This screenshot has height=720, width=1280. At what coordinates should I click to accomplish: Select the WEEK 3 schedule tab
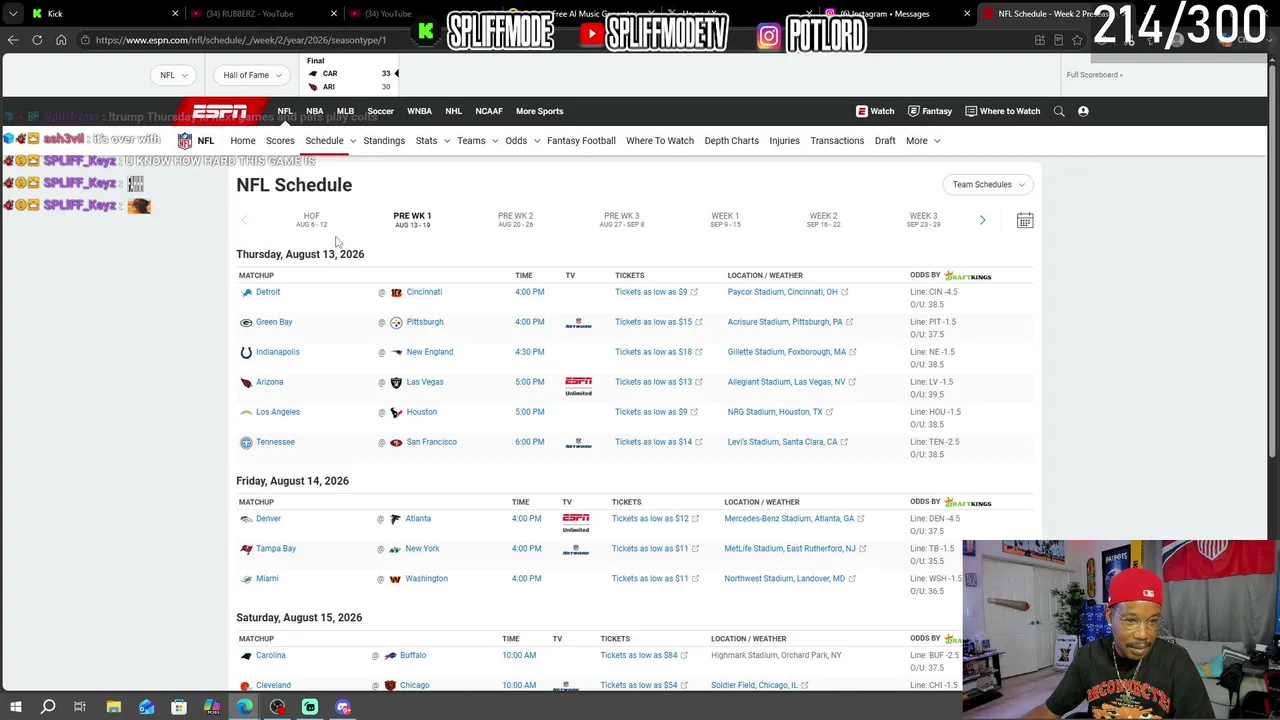coord(923,219)
